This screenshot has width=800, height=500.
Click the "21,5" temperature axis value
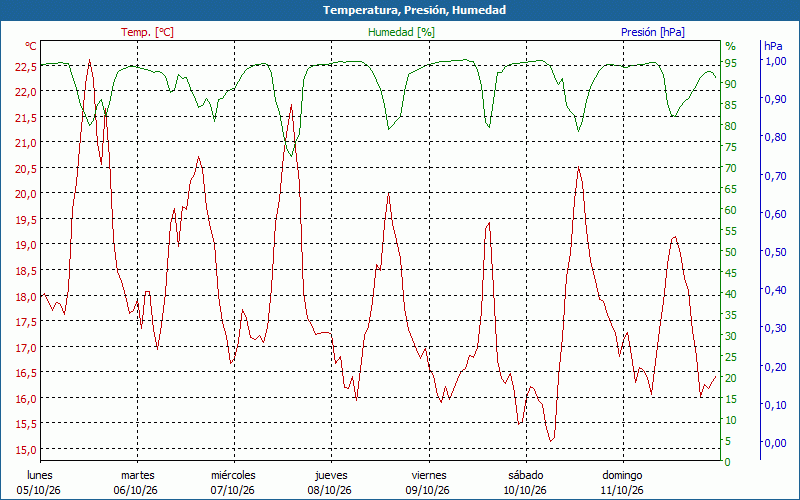(x=27, y=117)
